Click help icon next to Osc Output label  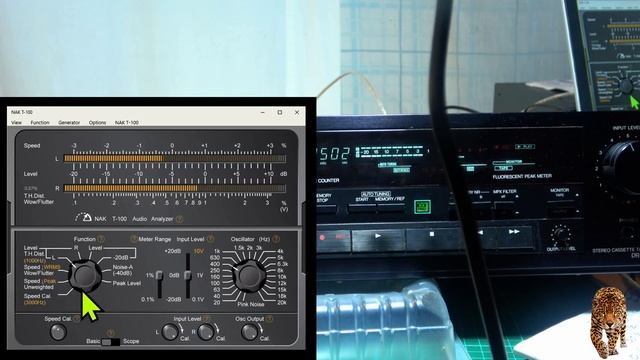(x=269, y=319)
